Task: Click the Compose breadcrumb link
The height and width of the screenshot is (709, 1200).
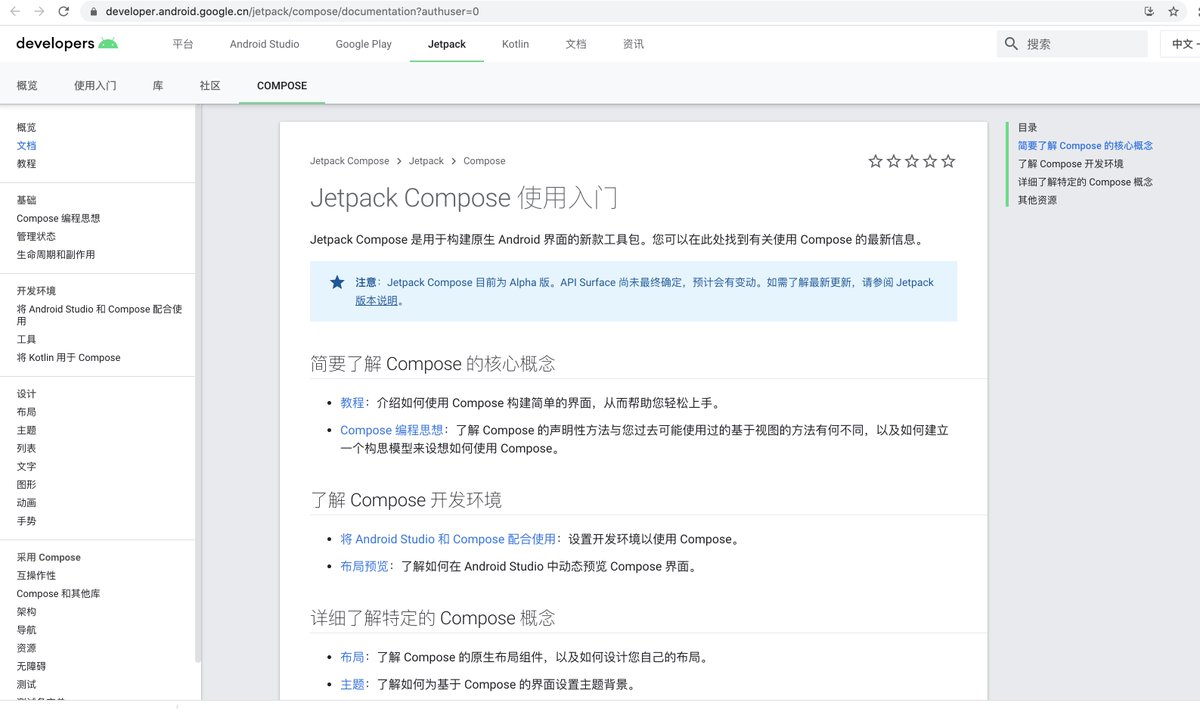Action: click(x=484, y=161)
